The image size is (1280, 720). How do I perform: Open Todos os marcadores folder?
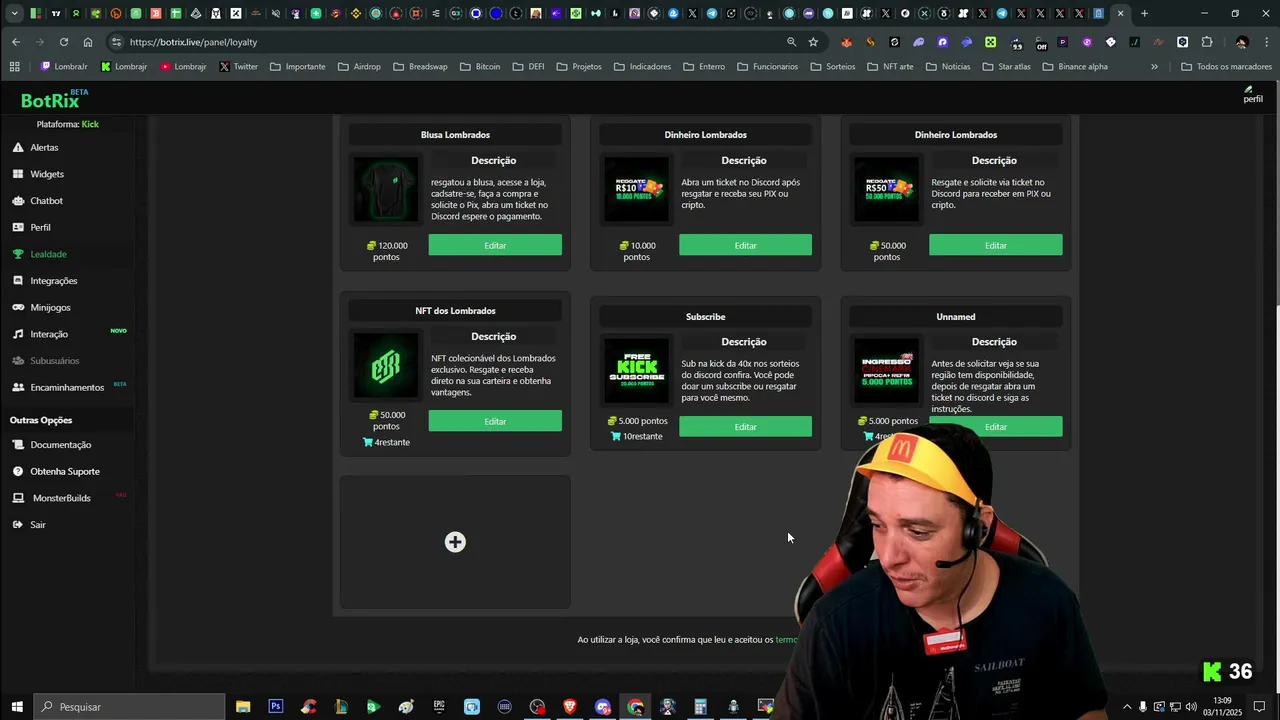1226,67
